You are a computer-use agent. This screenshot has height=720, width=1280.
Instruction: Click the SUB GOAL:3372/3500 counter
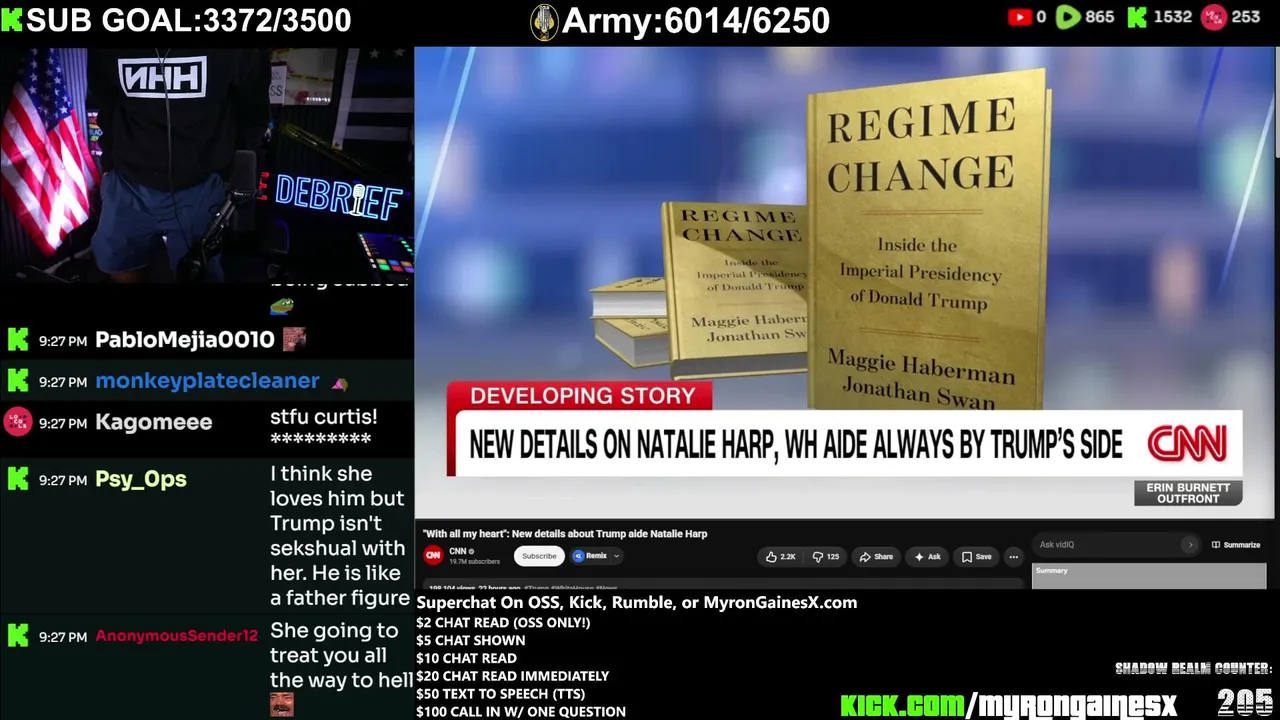point(188,20)
